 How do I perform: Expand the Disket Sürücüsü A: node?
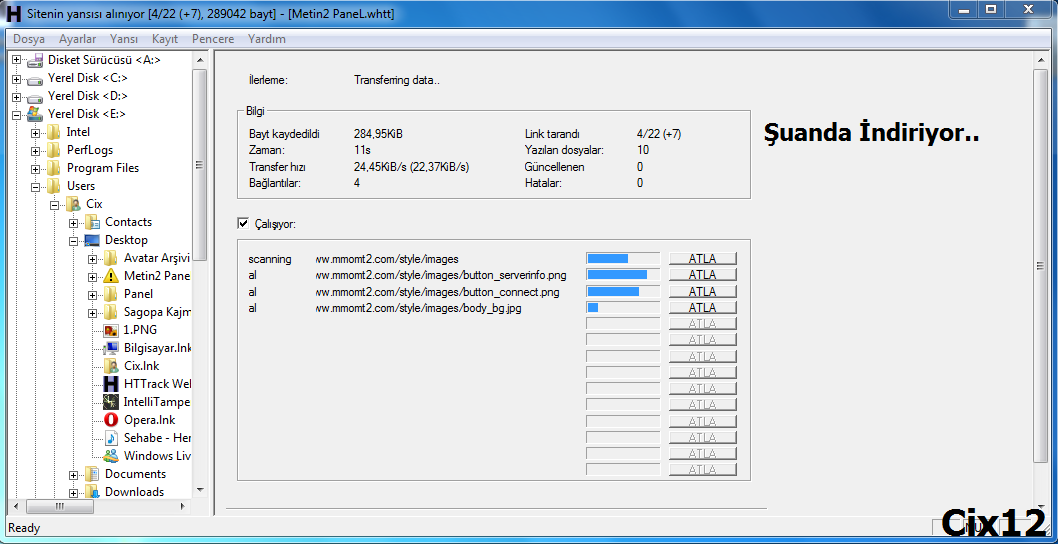pos(17,60)
